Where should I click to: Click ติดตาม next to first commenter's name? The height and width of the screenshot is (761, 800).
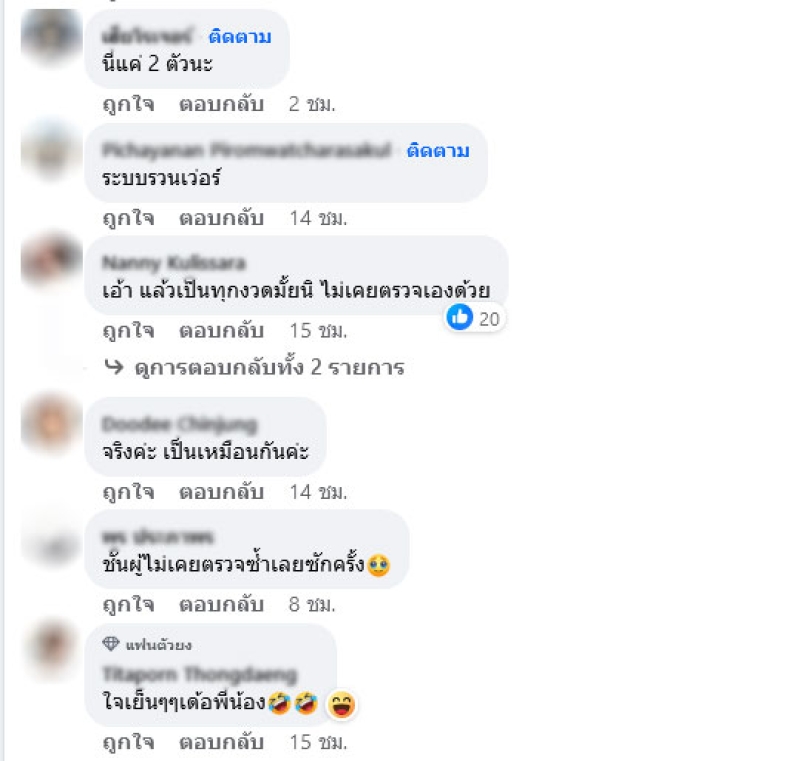pos(240,37)
